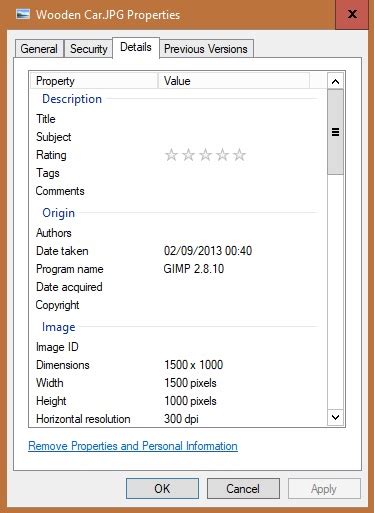Click the Dimensions value 1500 x 1000

click(x=193, y=365)
